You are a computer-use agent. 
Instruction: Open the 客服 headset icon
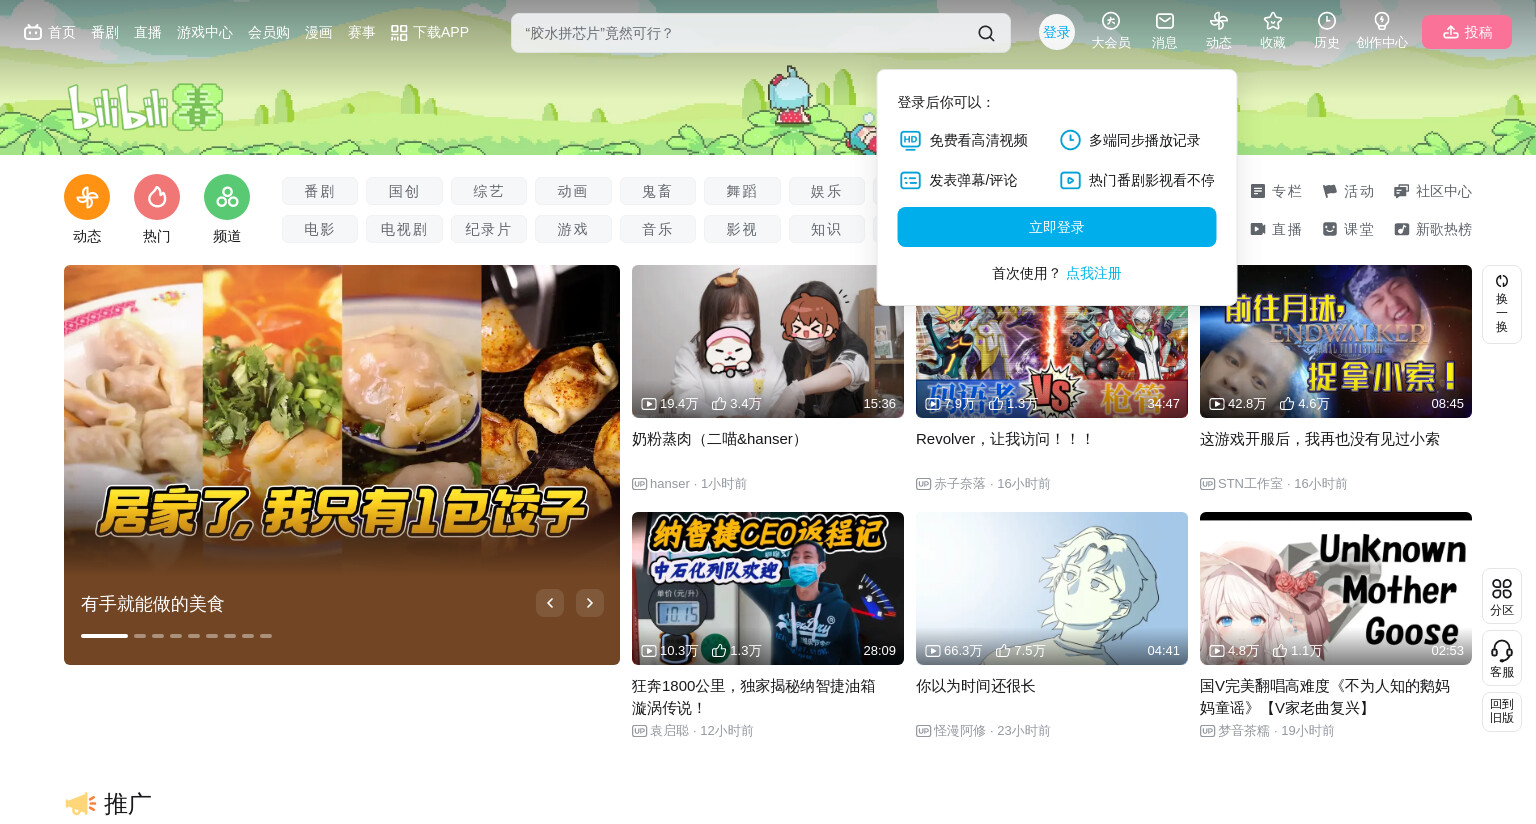pyautogui.click(x=1501, y=658)
